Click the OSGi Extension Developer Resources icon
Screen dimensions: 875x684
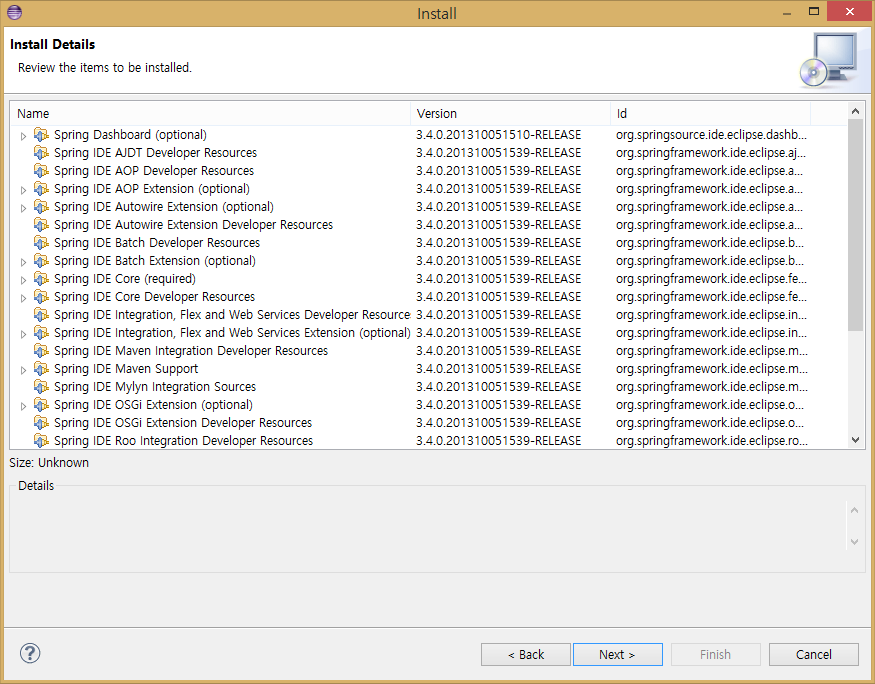(41, 422)
